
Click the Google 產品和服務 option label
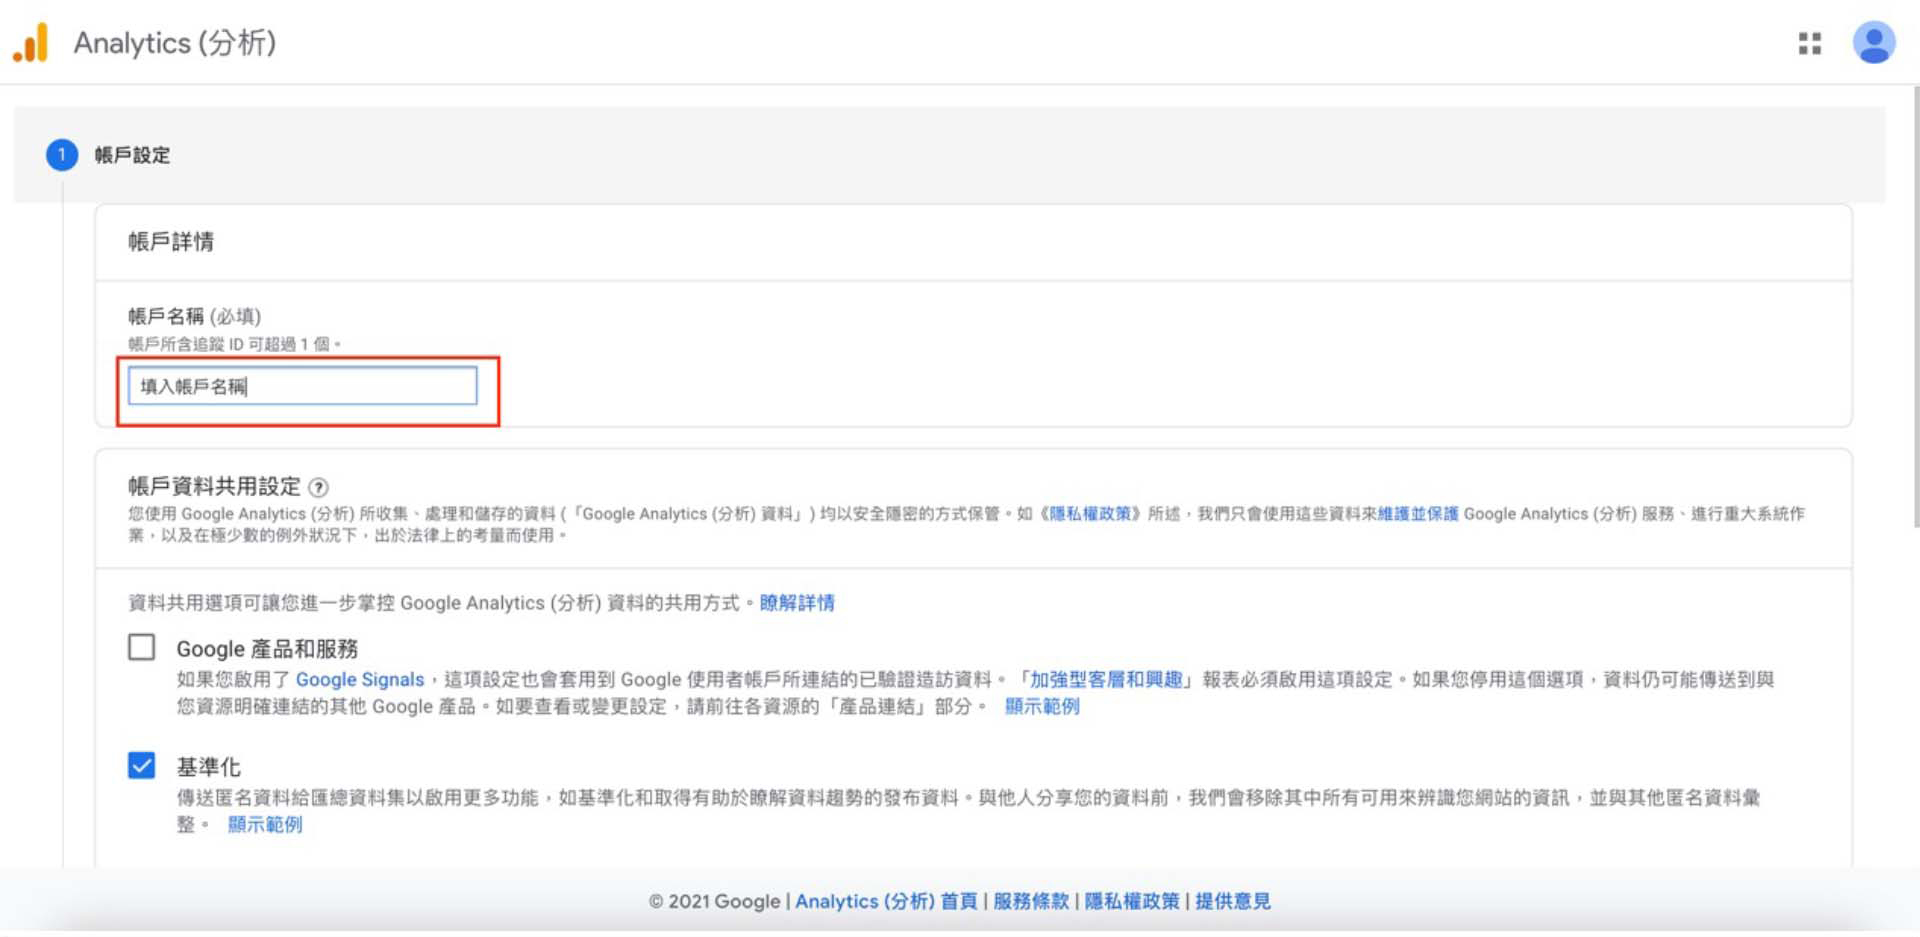[x=267, y=649]
